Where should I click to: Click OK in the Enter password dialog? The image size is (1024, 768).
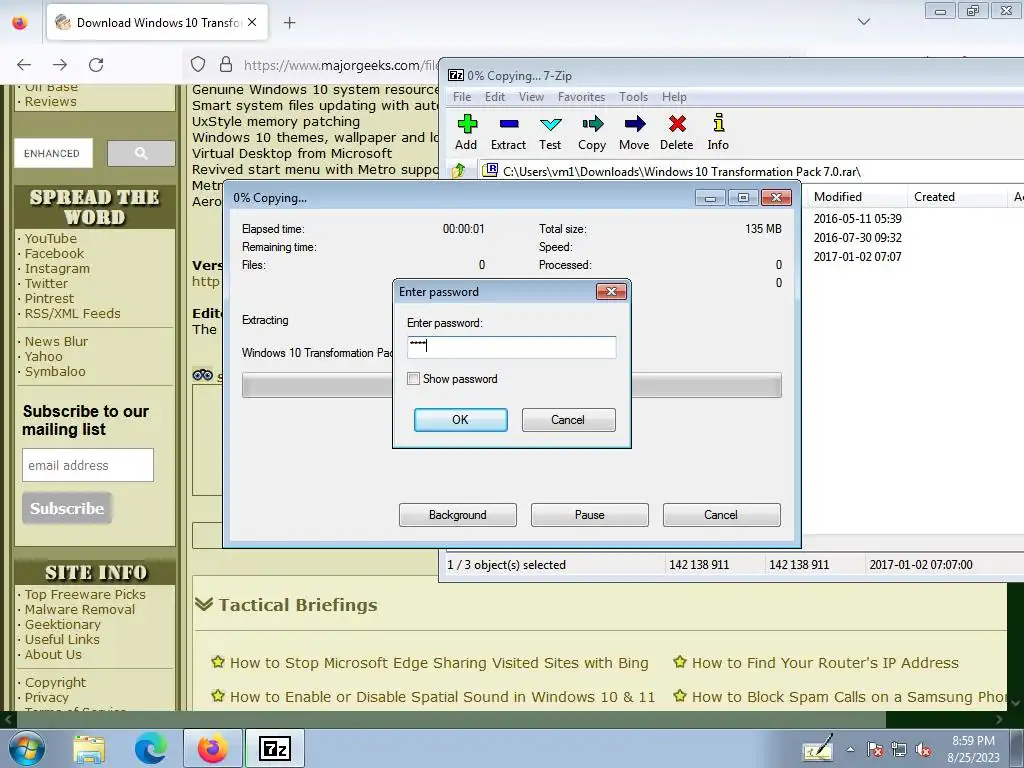(460, 420)
